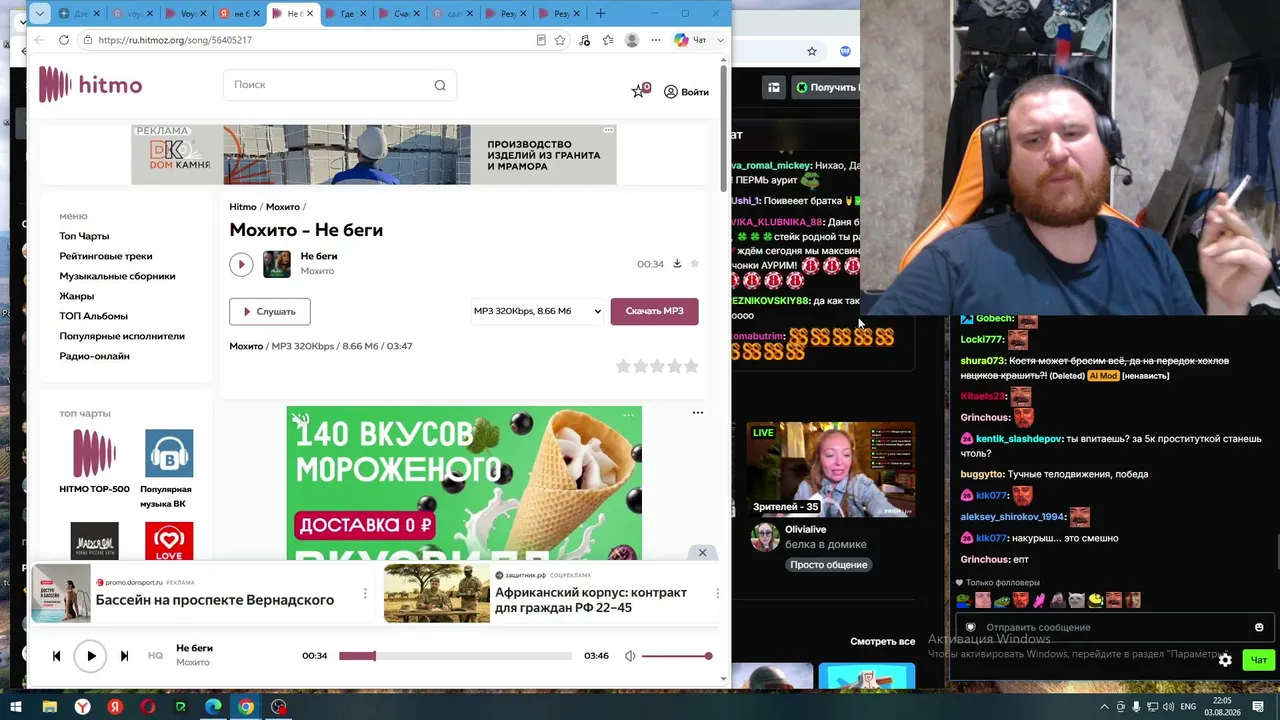Image resolution: width=1280 pixels, height=720 pixels.
Task: Click Смотреть все in the stream window
Action: coord(882,642)
